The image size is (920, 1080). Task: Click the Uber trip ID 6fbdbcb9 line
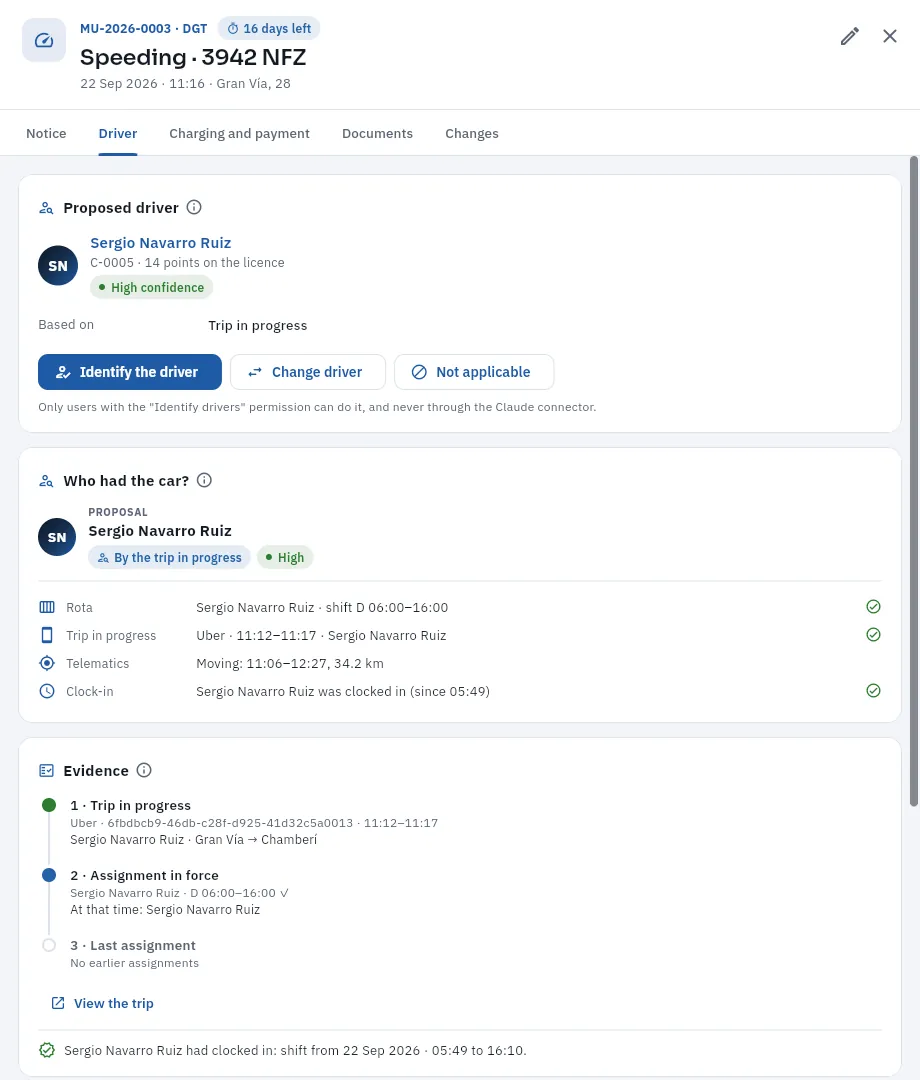254,822
